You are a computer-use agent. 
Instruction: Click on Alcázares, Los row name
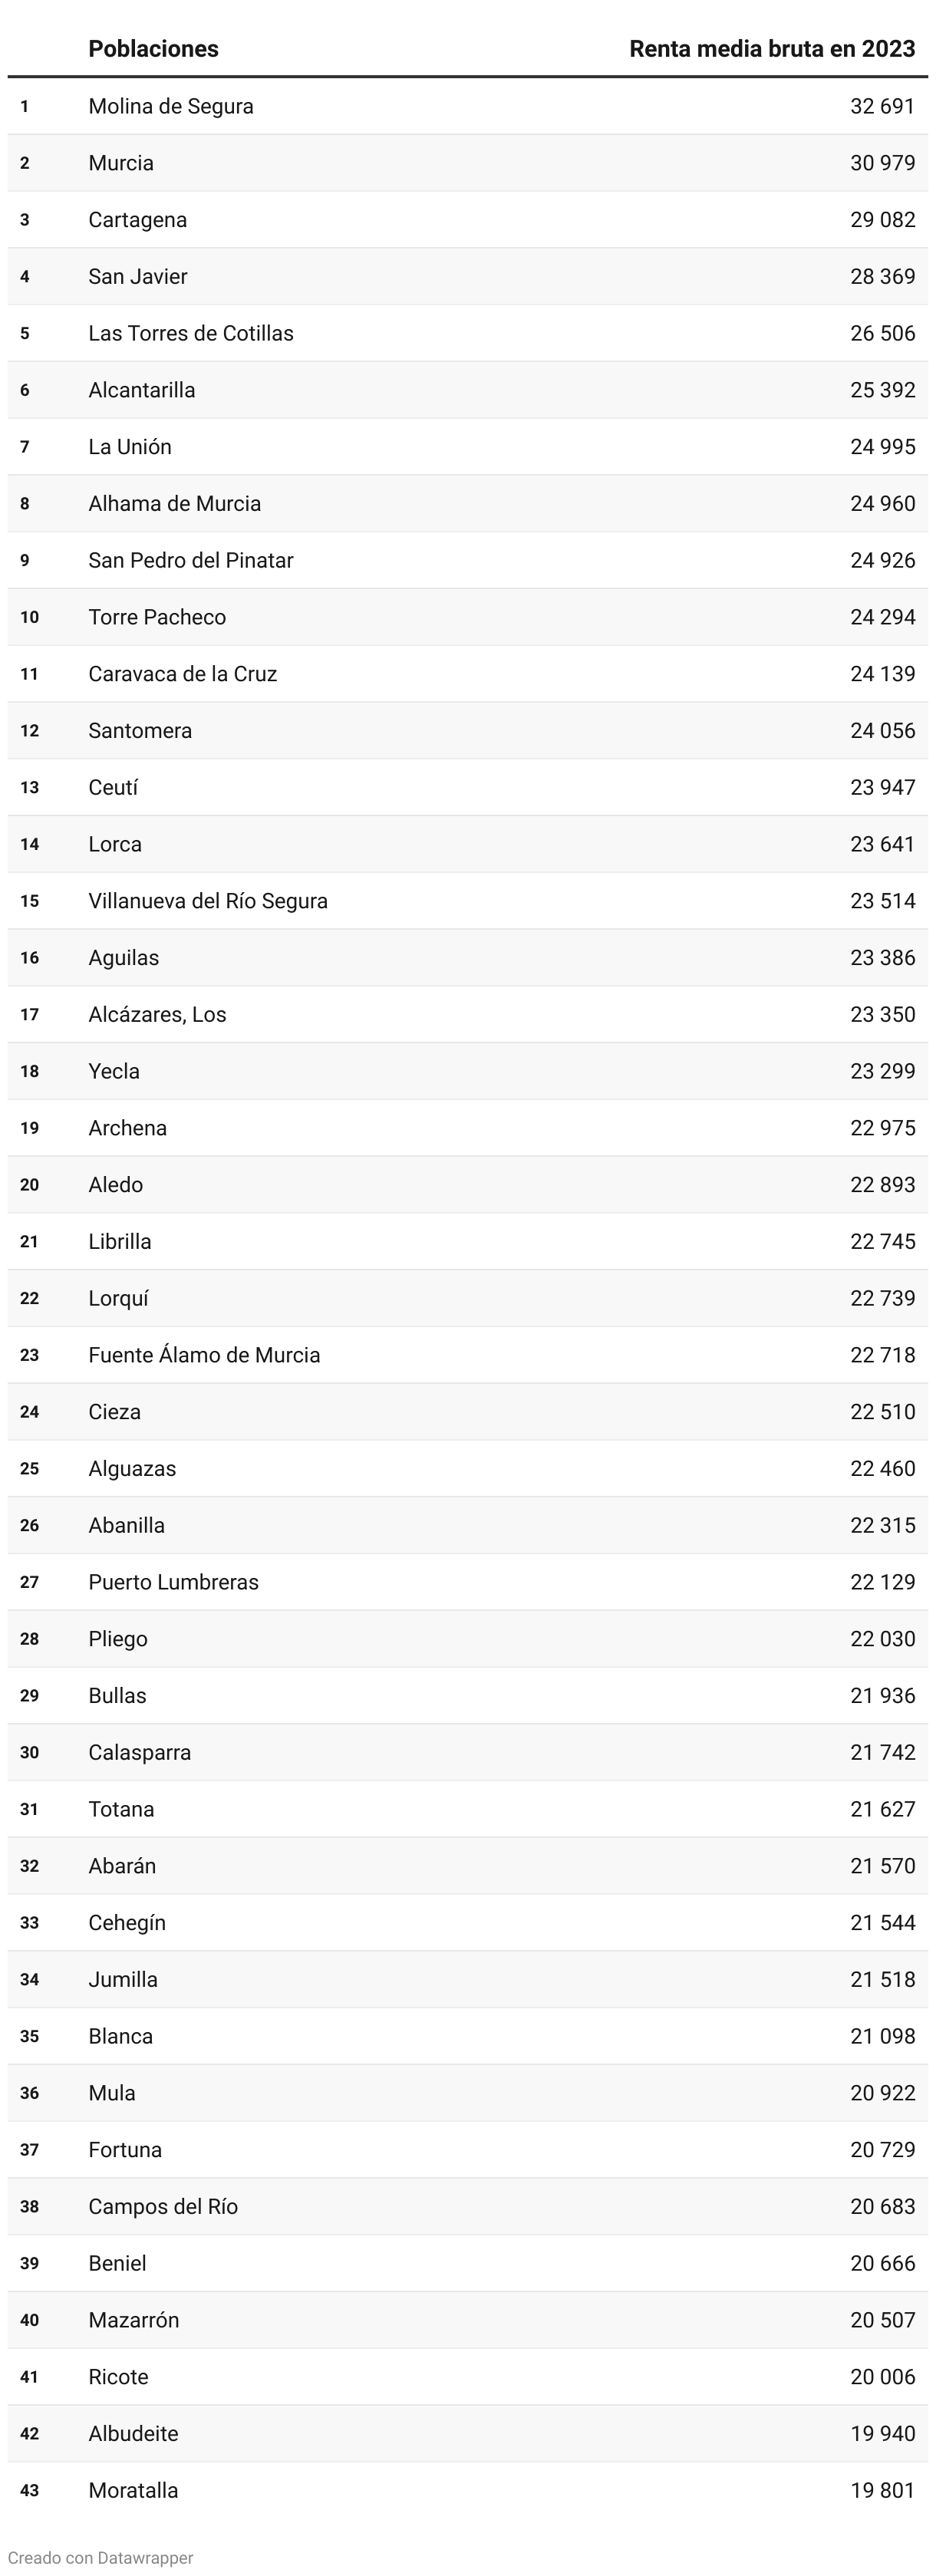click(157, 1014)
